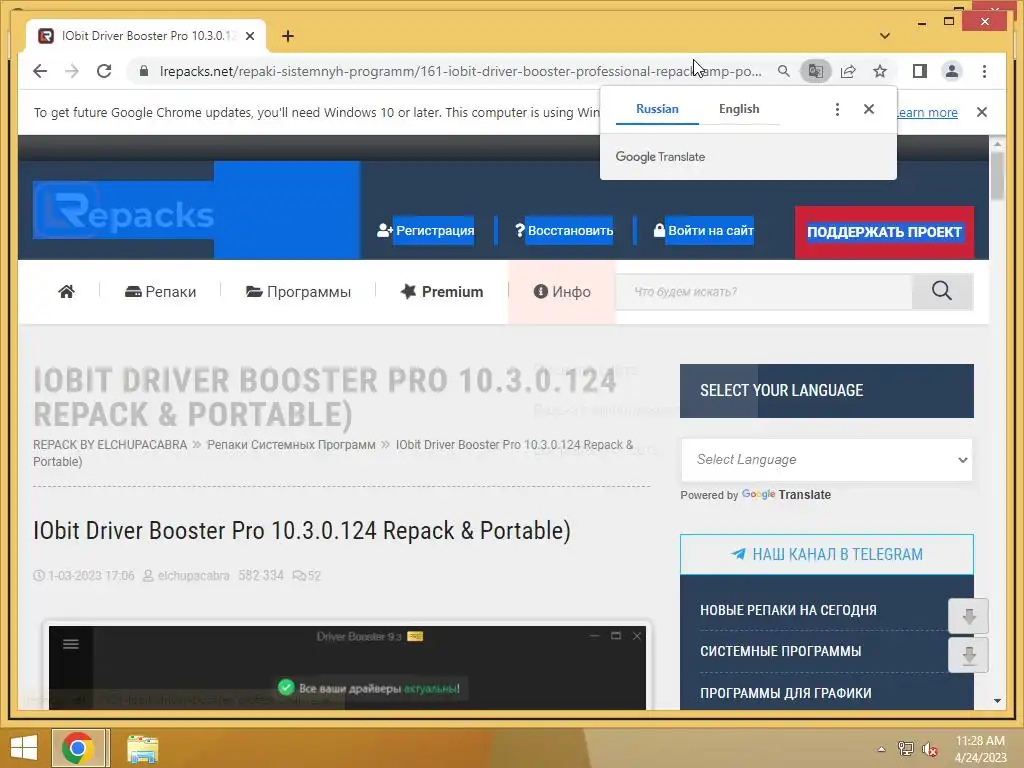Focus the 'Что будем искать?' search field
1024x768 pixels.
(x=764, y=291)
